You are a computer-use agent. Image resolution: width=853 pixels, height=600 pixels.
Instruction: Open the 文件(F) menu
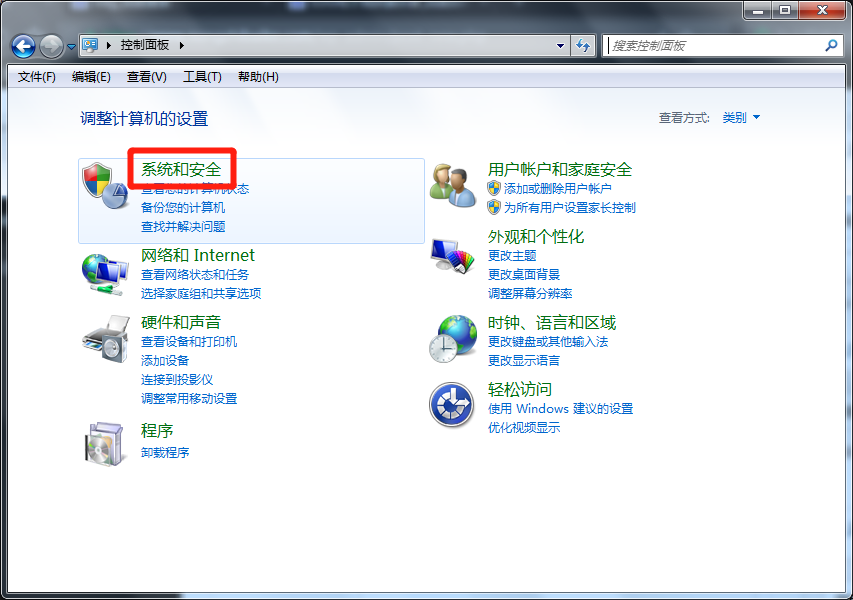[x=36, y=77]
